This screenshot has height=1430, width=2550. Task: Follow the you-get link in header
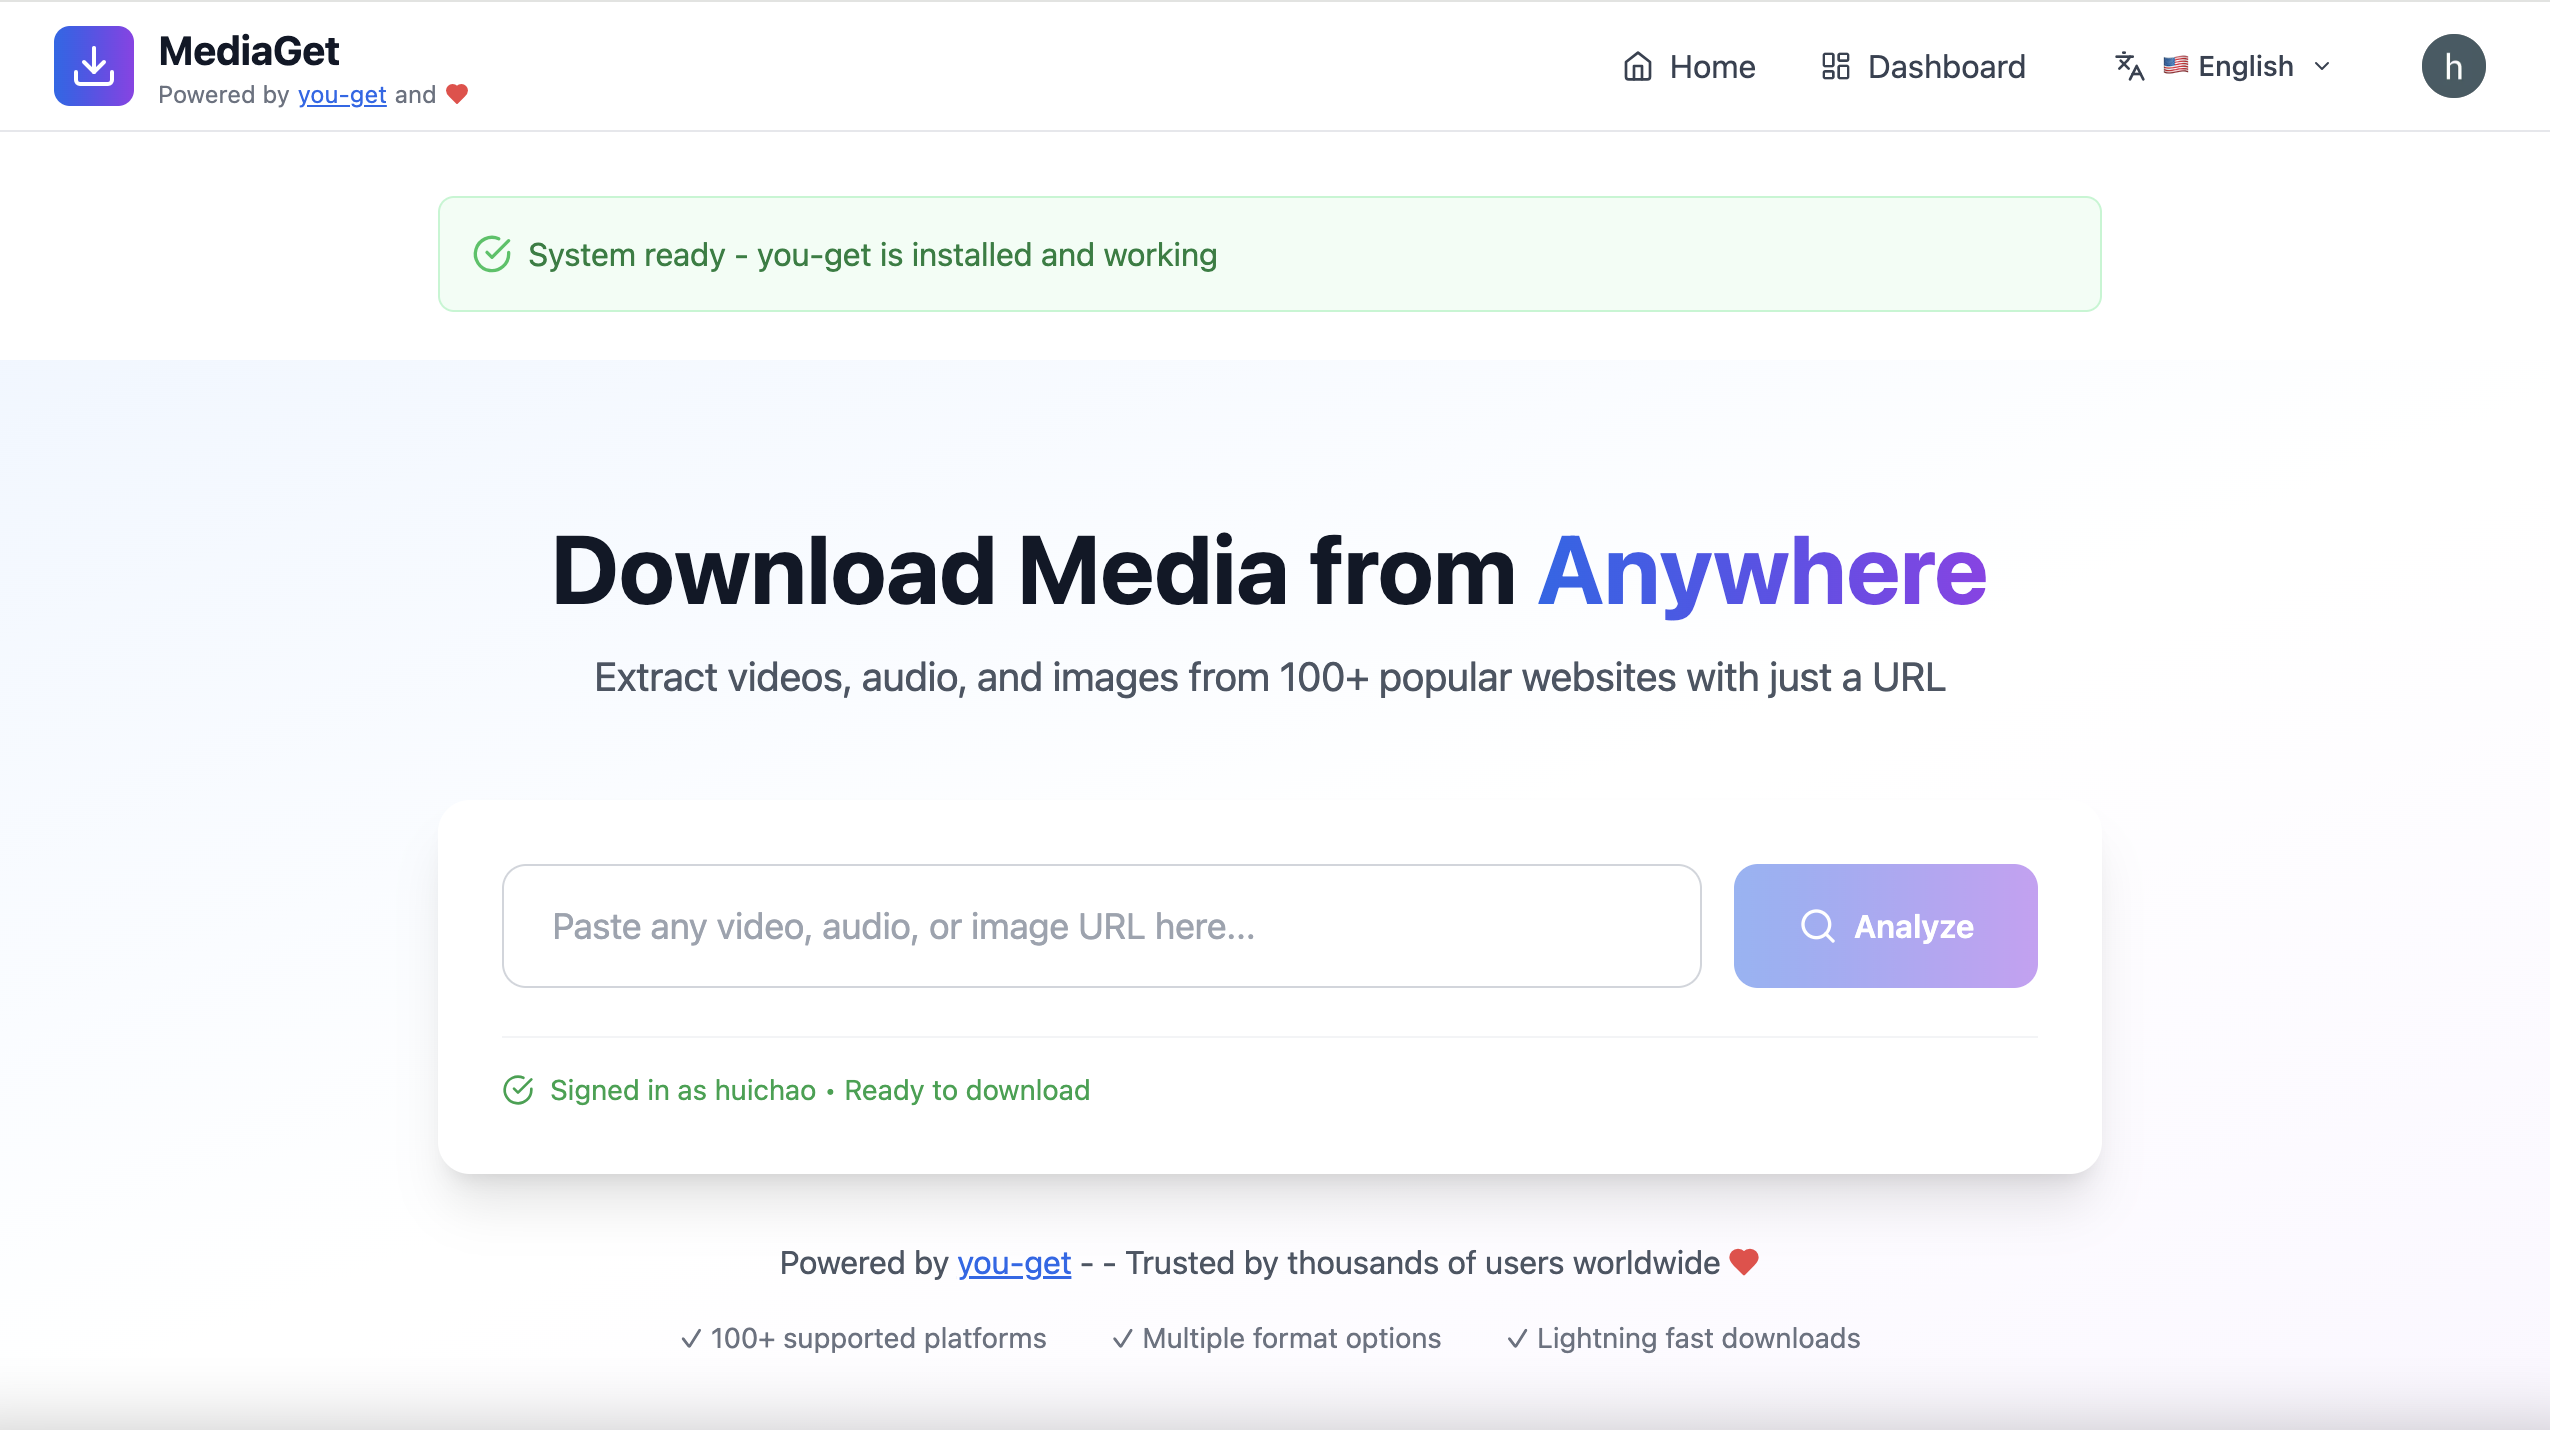click(x=342, y=95)
